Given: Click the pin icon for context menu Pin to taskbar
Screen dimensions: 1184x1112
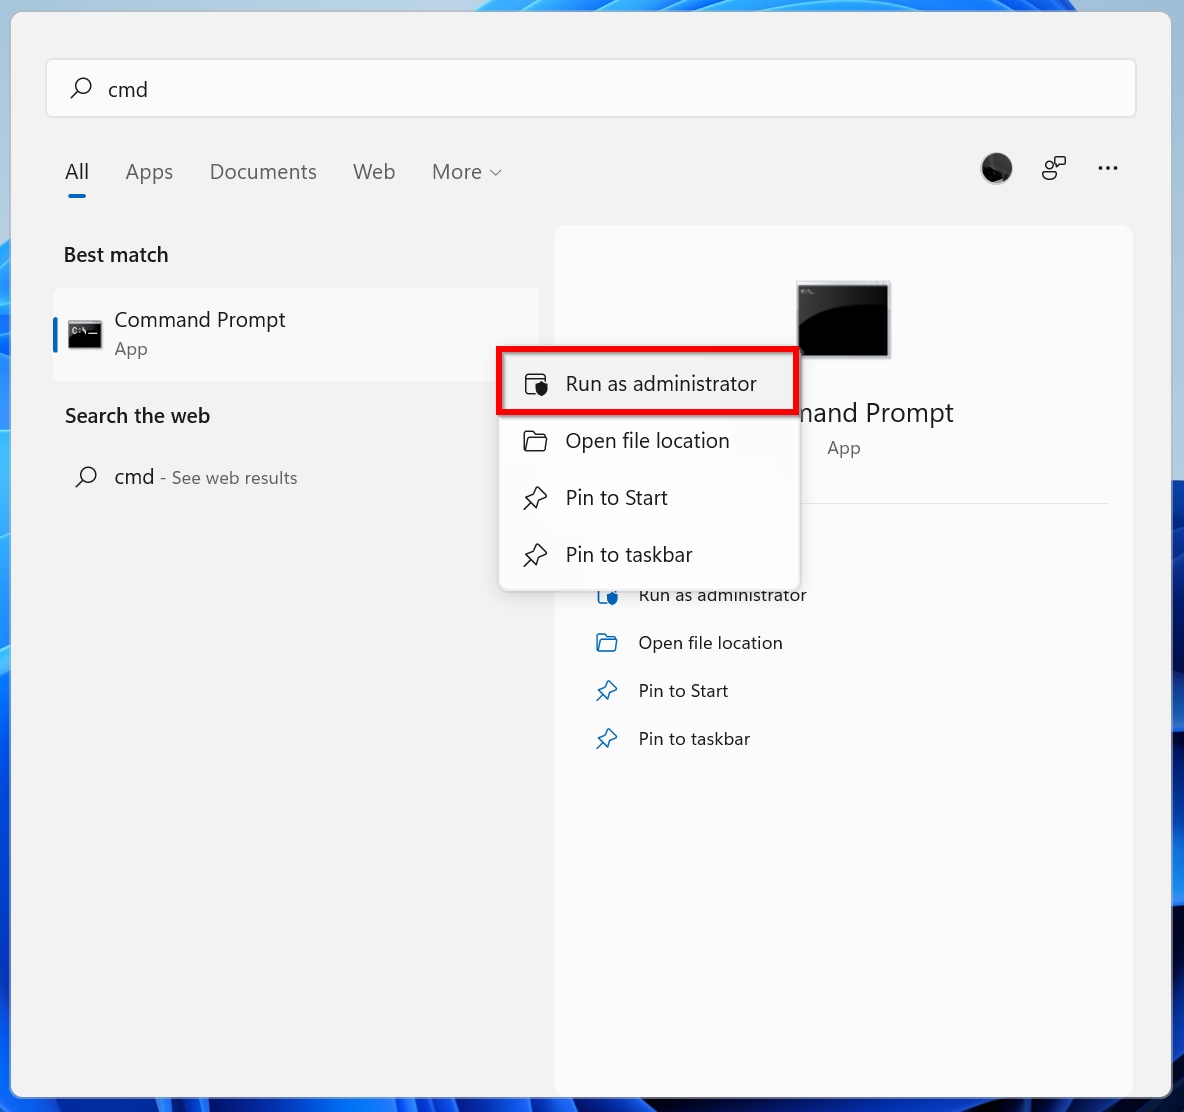Looking at the screenshot, I should click(x=535, y=555).
